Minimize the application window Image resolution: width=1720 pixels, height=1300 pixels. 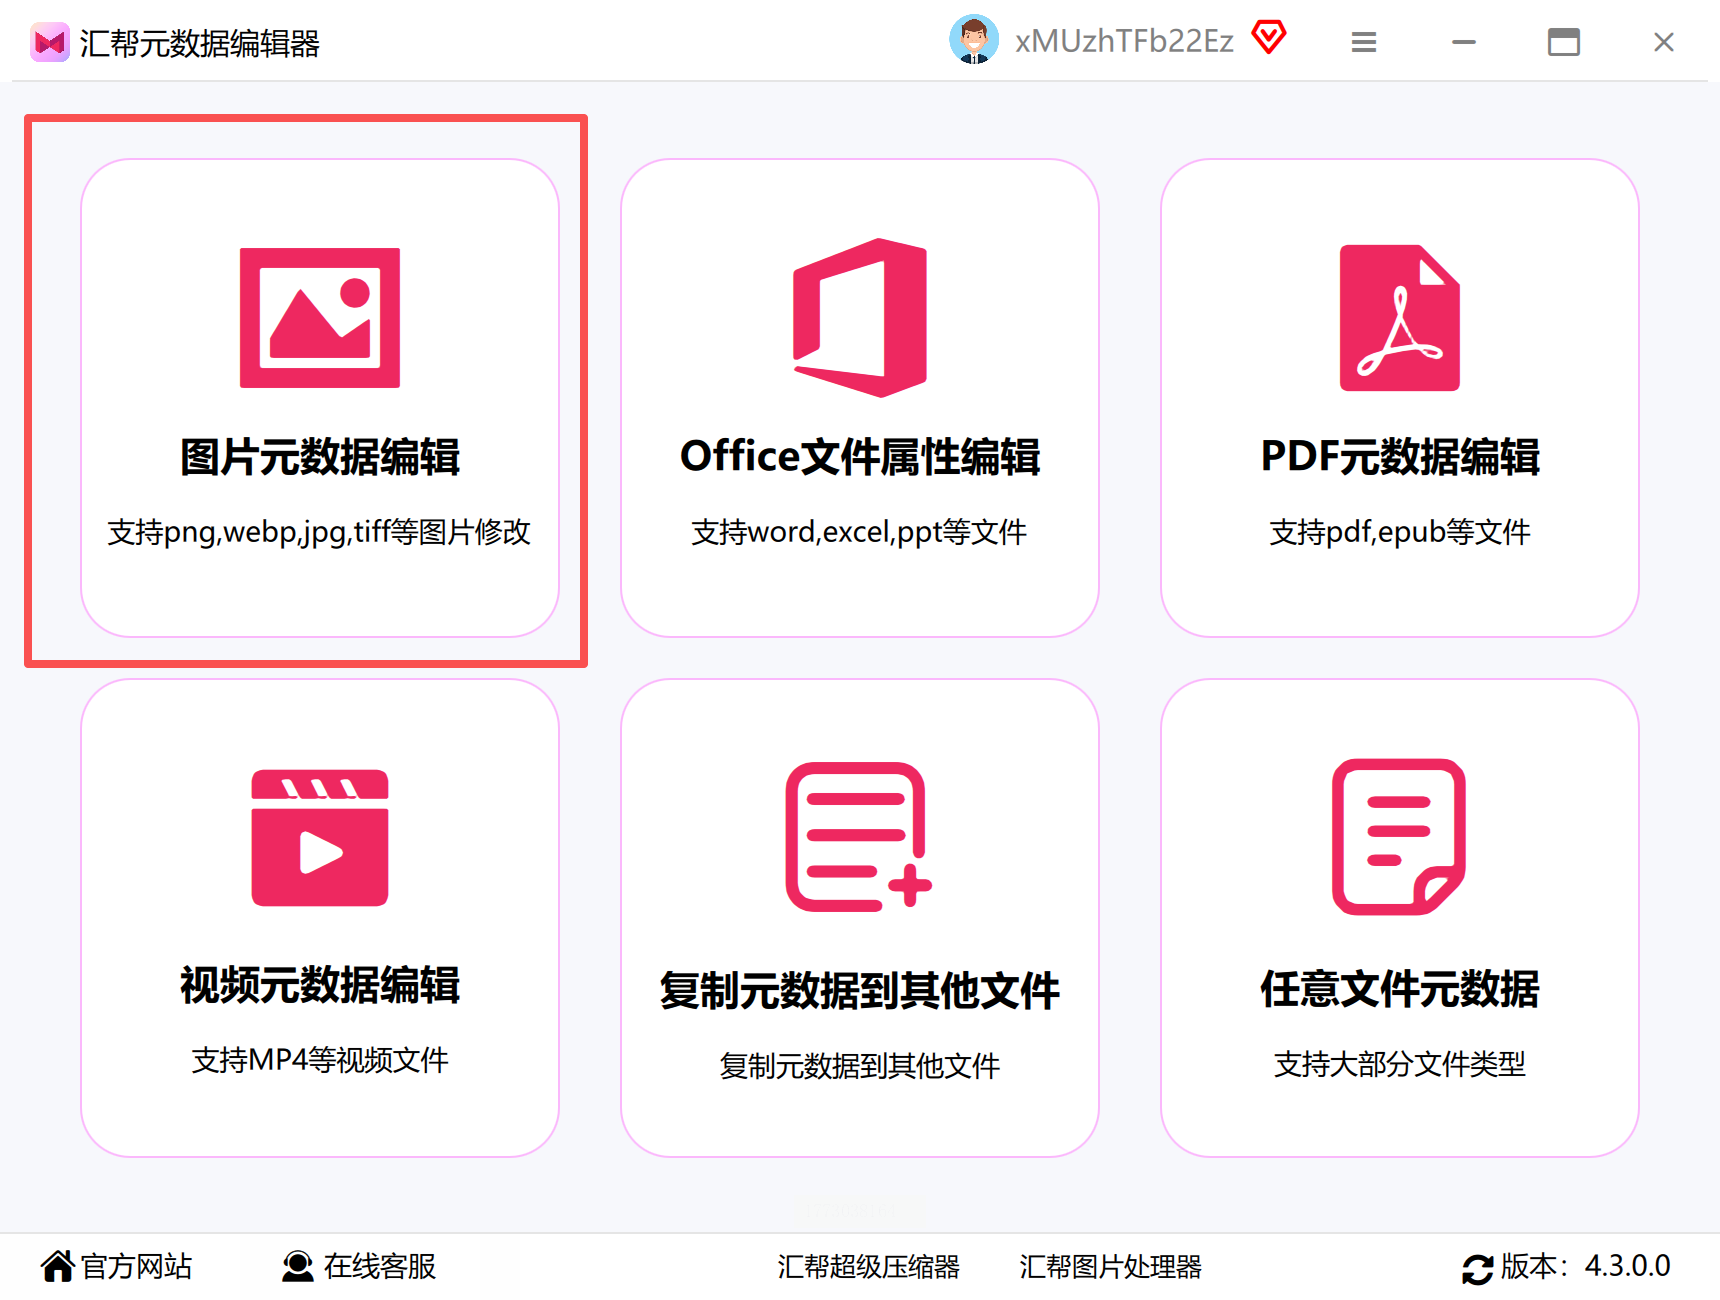pos(1464,42)
